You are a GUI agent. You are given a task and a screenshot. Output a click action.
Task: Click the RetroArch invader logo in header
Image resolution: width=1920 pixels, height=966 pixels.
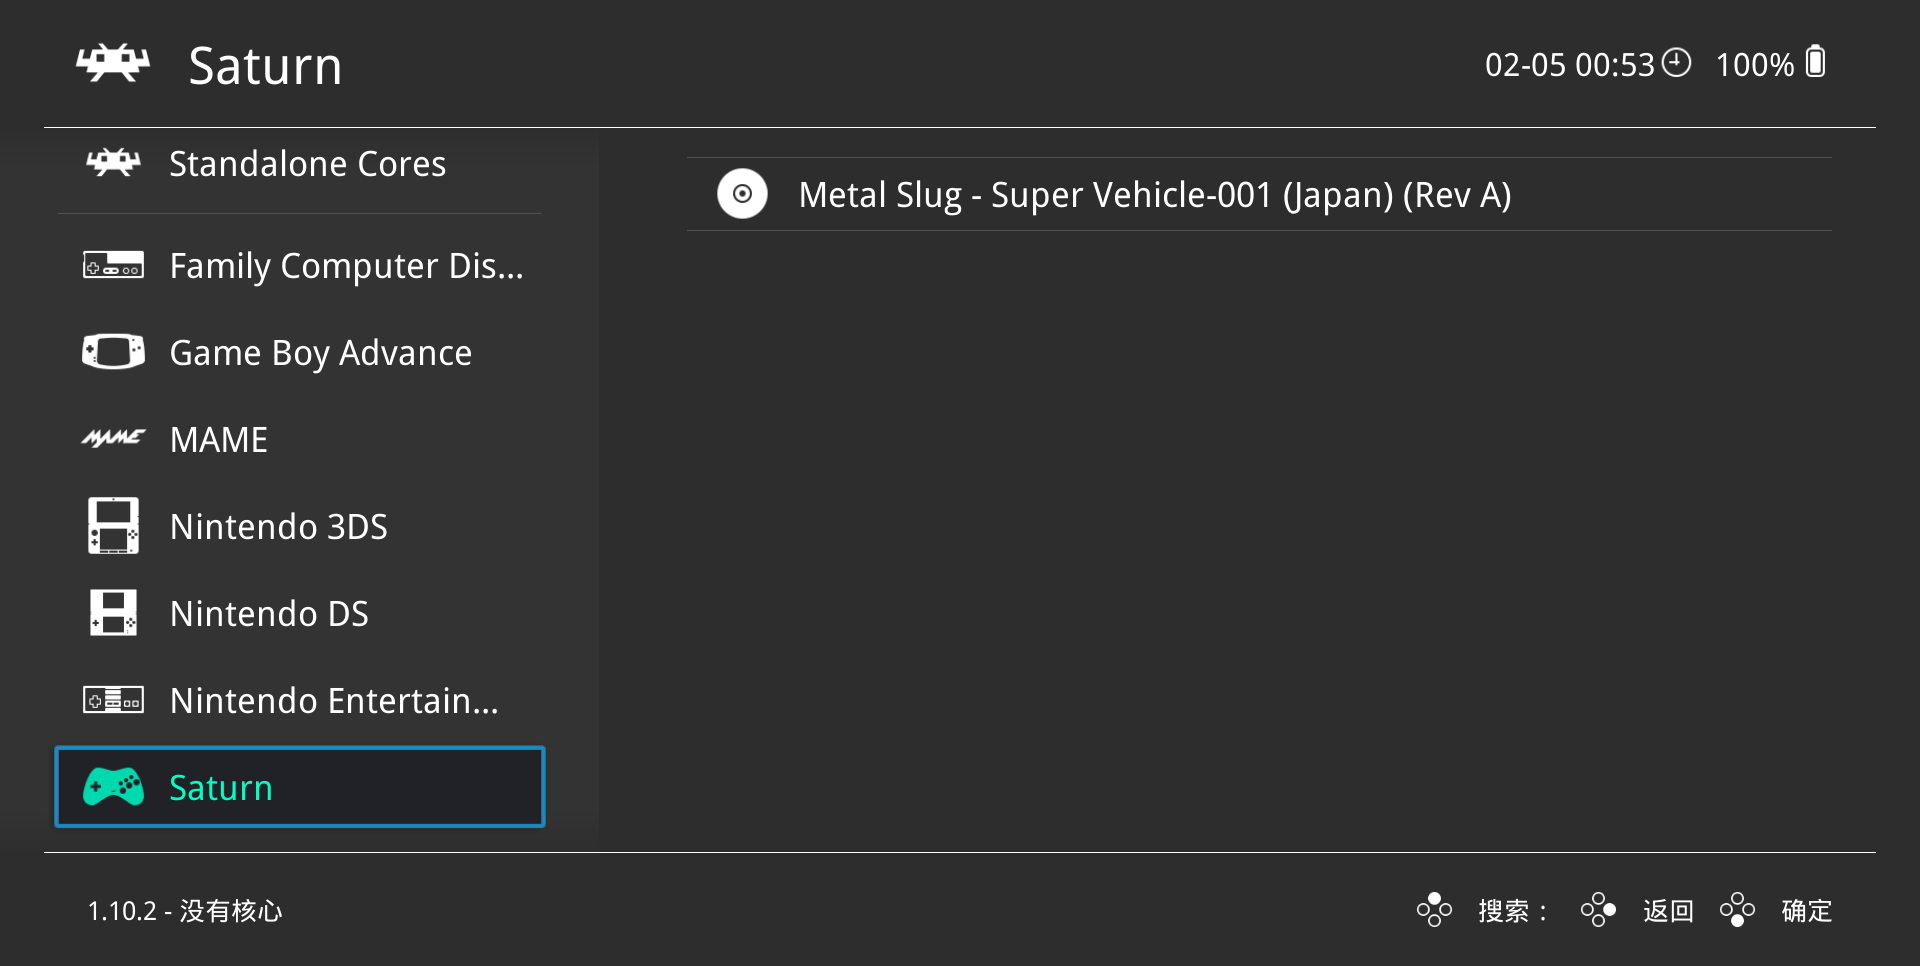tap(113, 64)
